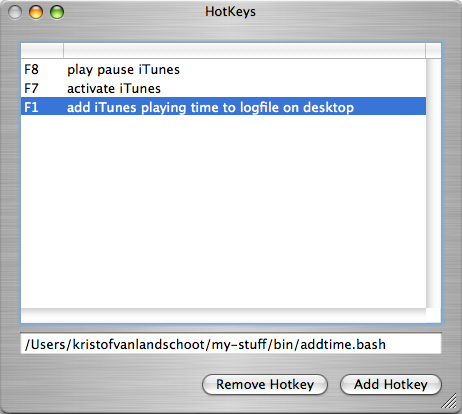Minimize the HotKeys window with yellow button
462x414 pixels.
pos(36,12)
